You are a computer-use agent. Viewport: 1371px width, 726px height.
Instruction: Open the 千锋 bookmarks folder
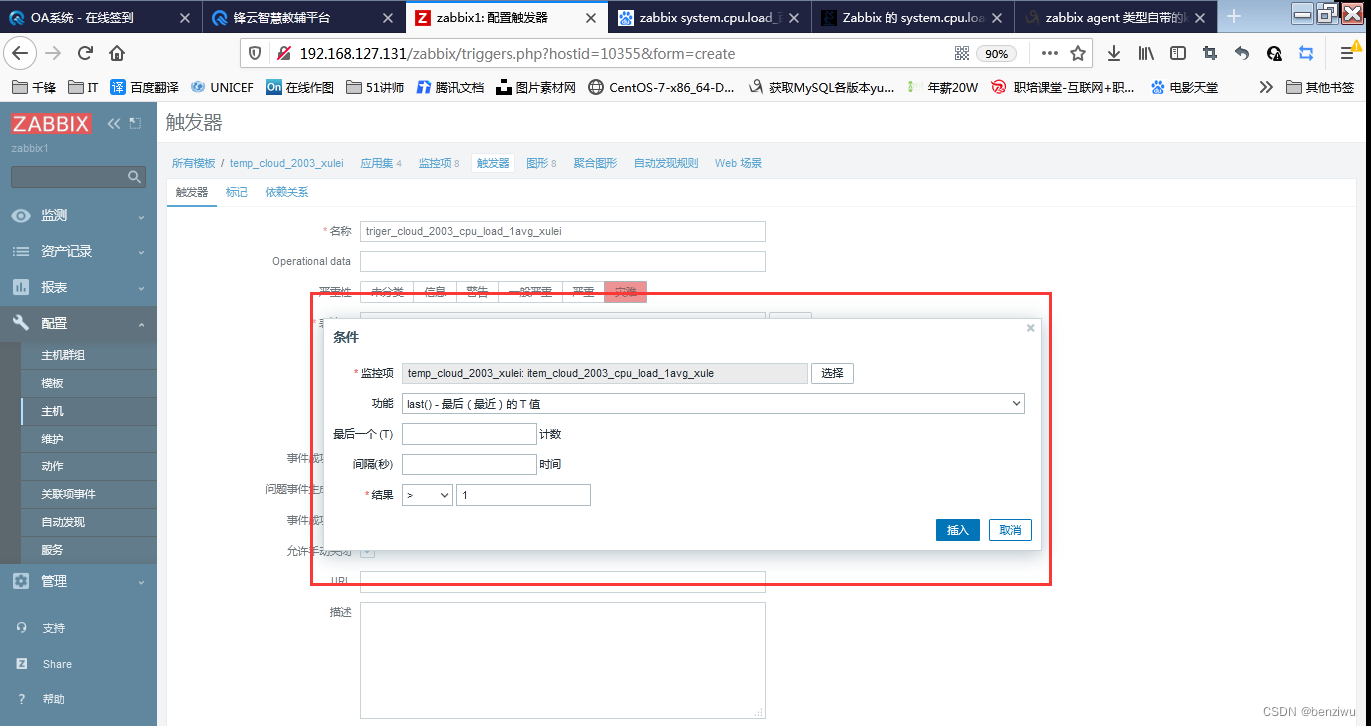click(34, 87)
